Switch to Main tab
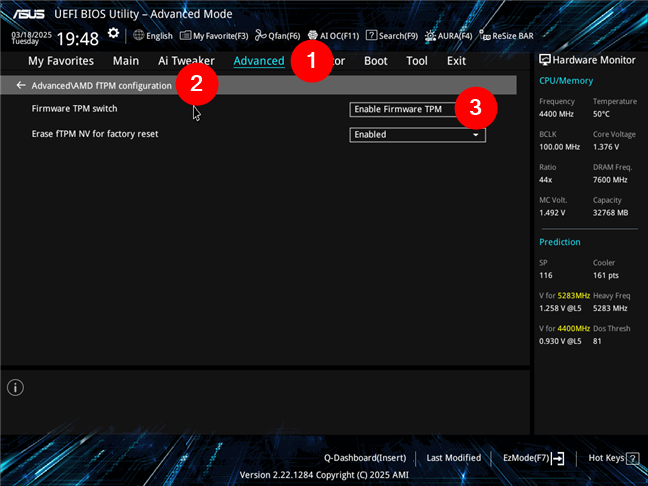Viewport: 648px width, 486px height. point(126,61)
